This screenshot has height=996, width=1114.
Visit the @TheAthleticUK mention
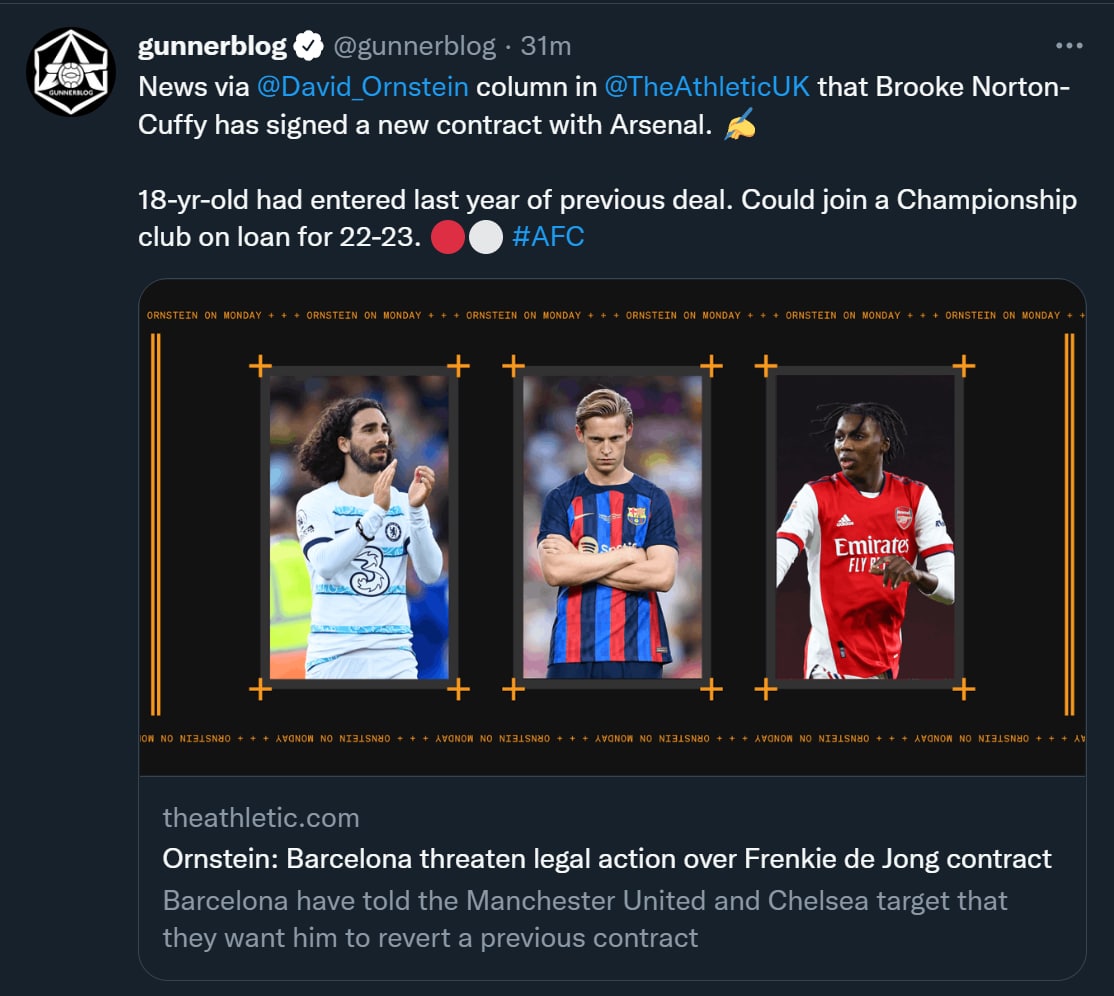click(x=707, y=87)
